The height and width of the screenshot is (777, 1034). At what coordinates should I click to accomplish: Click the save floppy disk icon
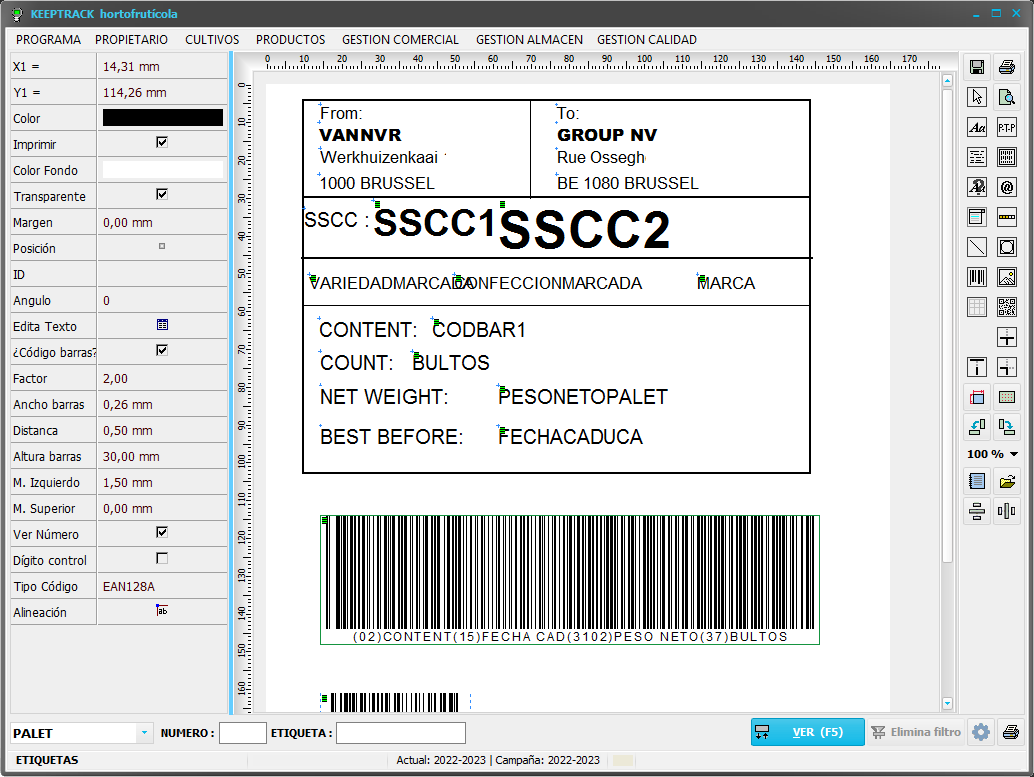click(977, 67)
